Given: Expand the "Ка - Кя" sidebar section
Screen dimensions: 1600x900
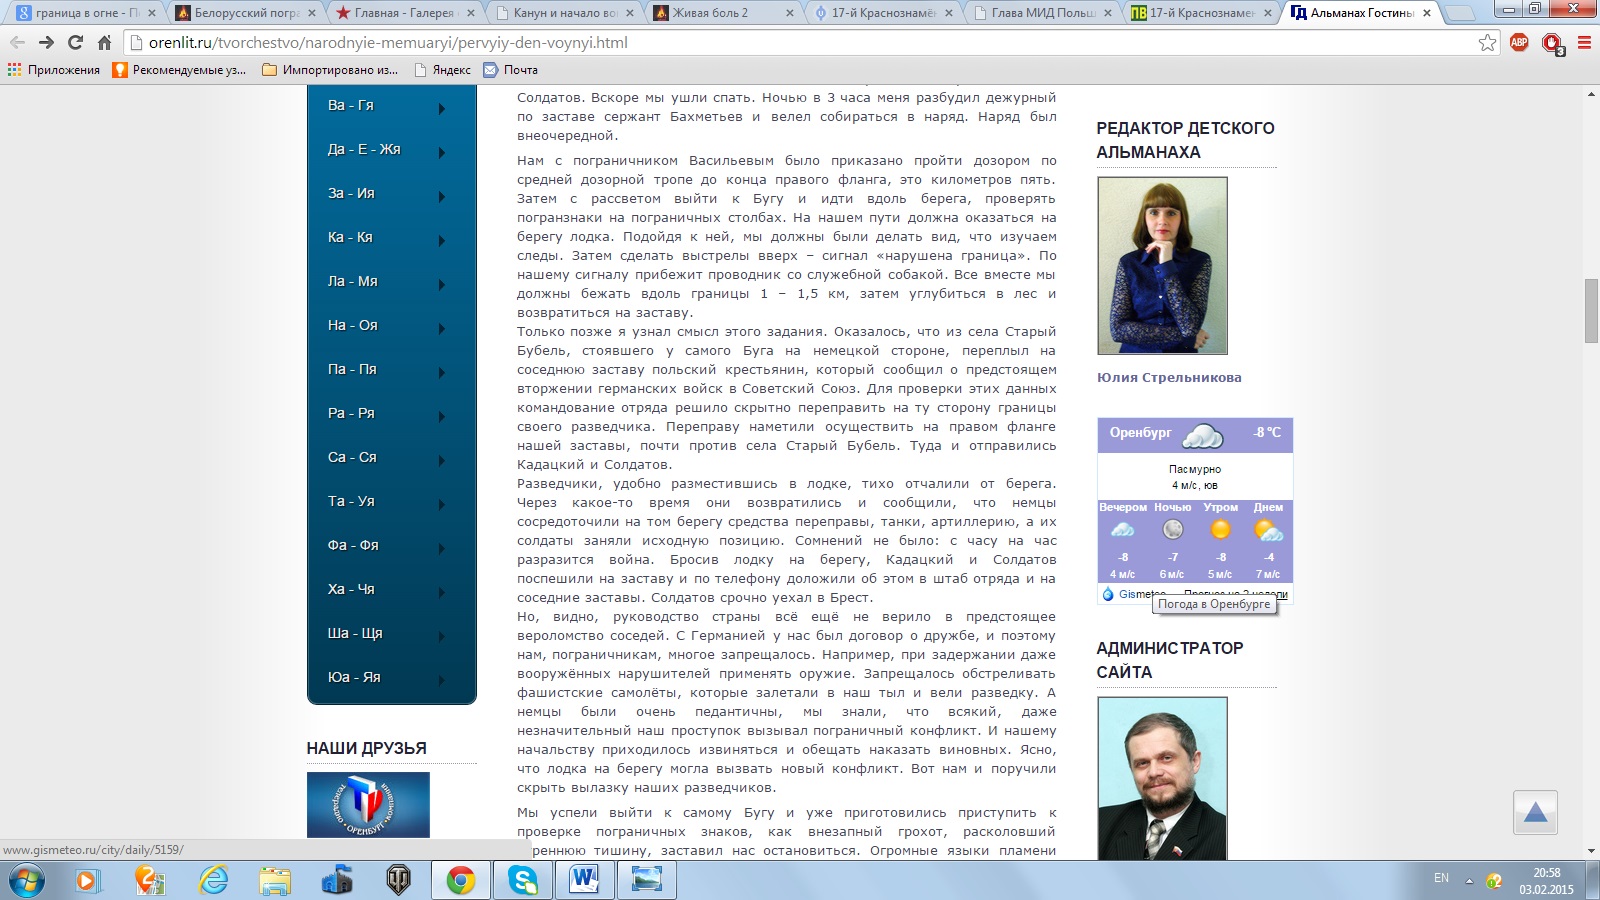Looking at the screenshot, I should click(391, 238).
